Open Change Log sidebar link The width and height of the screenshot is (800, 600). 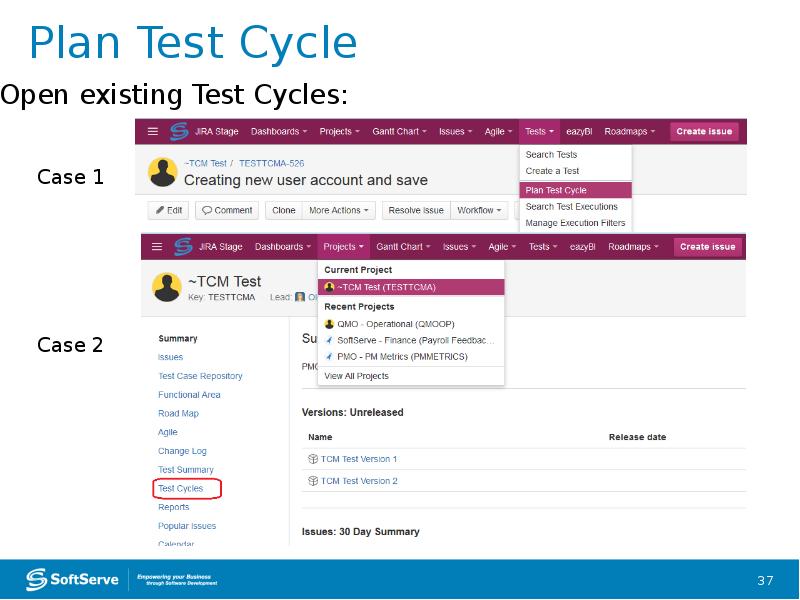point(182,451)
